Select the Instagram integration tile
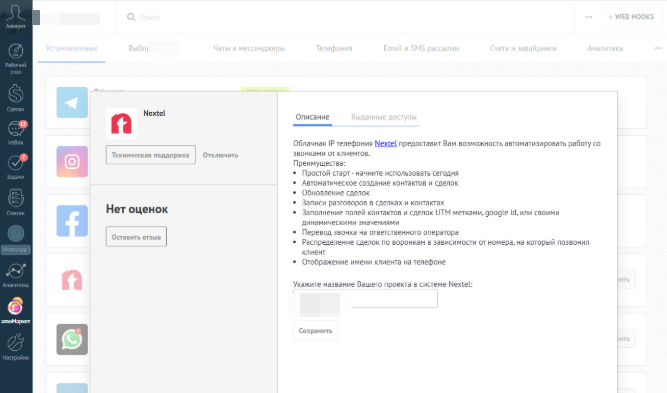Screen dimensions: 667x393 pos(72,162)
